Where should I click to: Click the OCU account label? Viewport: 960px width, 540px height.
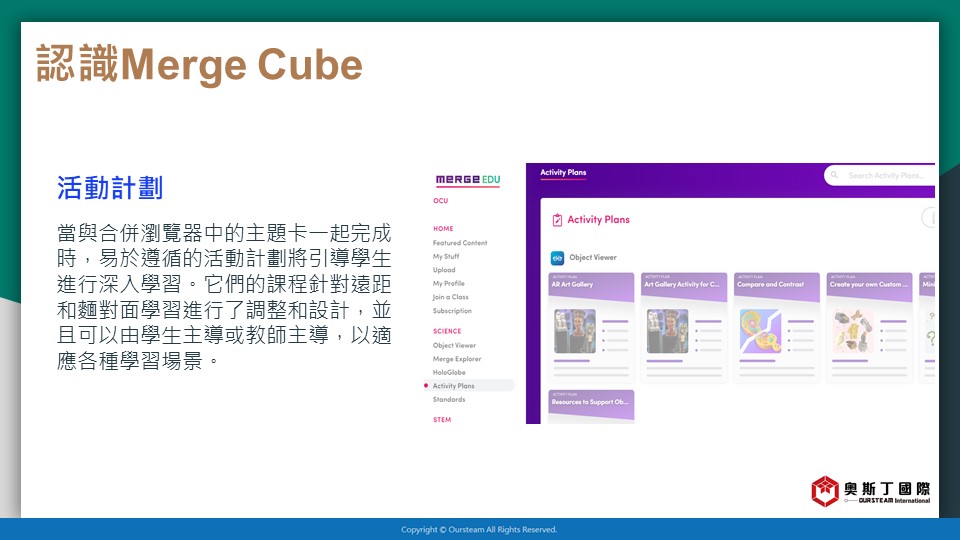pyautogui.click(x=441, y=201)
